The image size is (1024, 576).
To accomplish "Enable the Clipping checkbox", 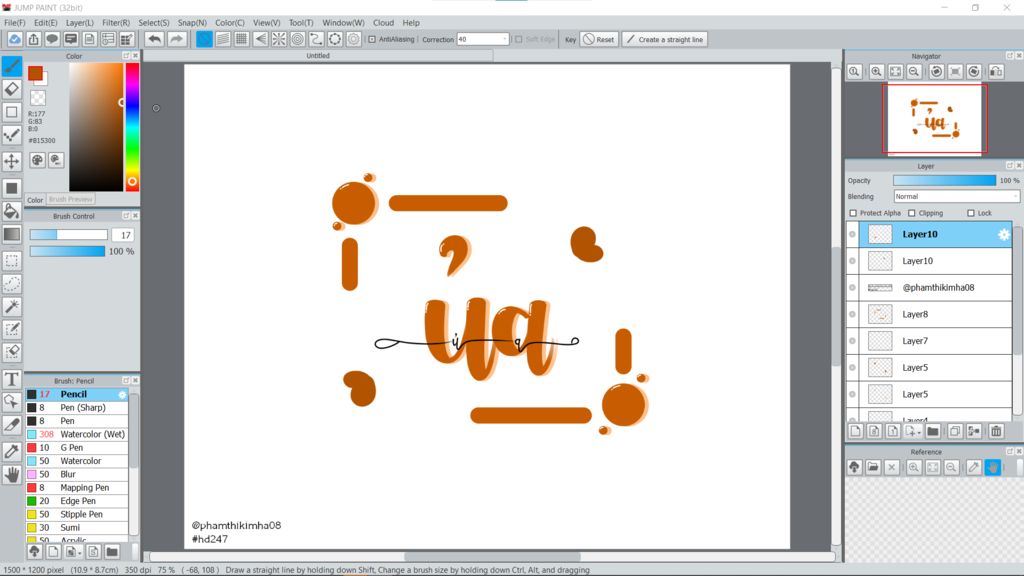I will [912, 213].
